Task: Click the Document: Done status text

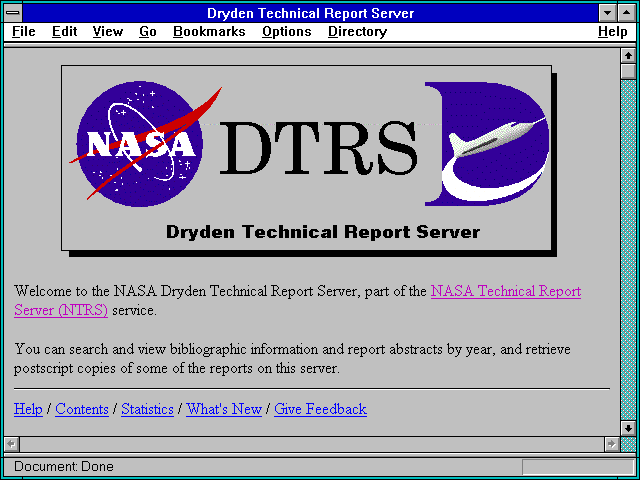Action: (x=64, y=467)
